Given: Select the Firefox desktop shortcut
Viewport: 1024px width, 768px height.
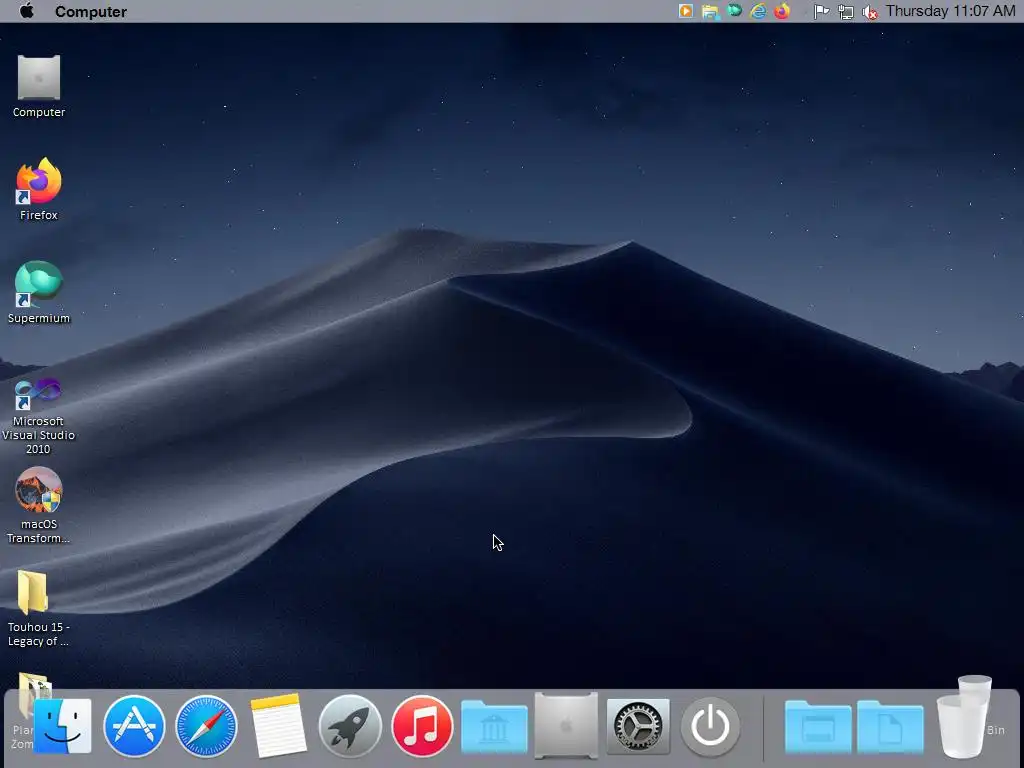Looking at the screenshot, I should (39, 189).
